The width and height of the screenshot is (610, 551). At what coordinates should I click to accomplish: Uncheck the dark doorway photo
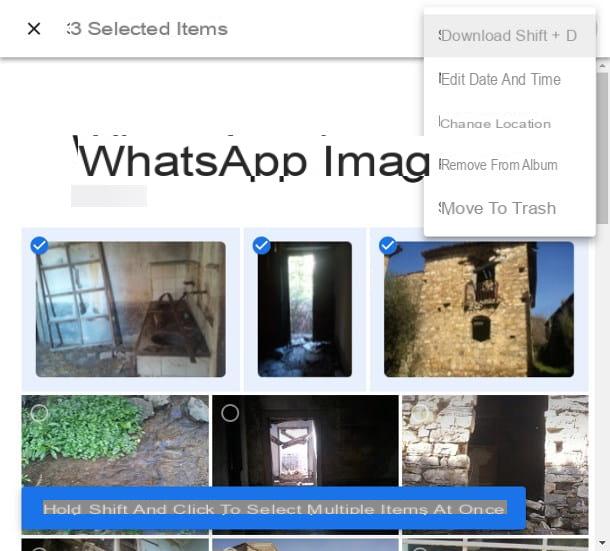click(x=261, y=246)
